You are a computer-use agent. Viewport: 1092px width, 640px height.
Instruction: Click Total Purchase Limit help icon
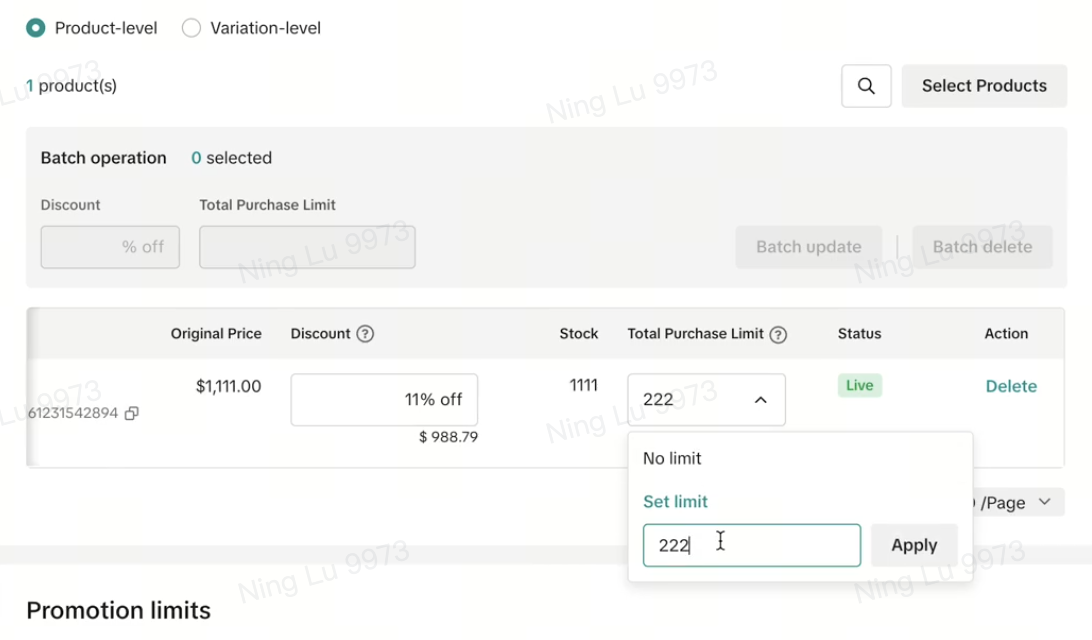tap(778, 335)
